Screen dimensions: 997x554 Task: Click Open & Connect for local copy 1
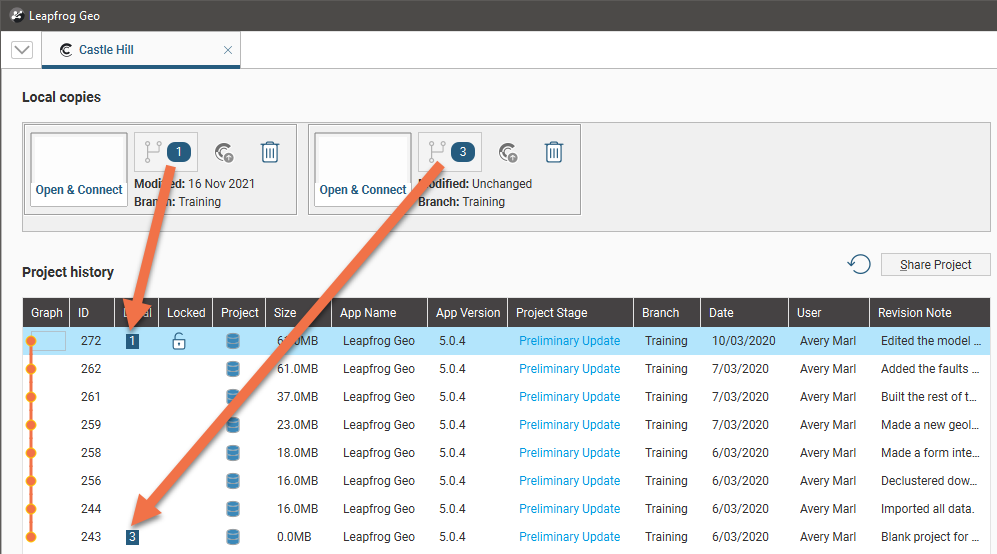(79, 169)
